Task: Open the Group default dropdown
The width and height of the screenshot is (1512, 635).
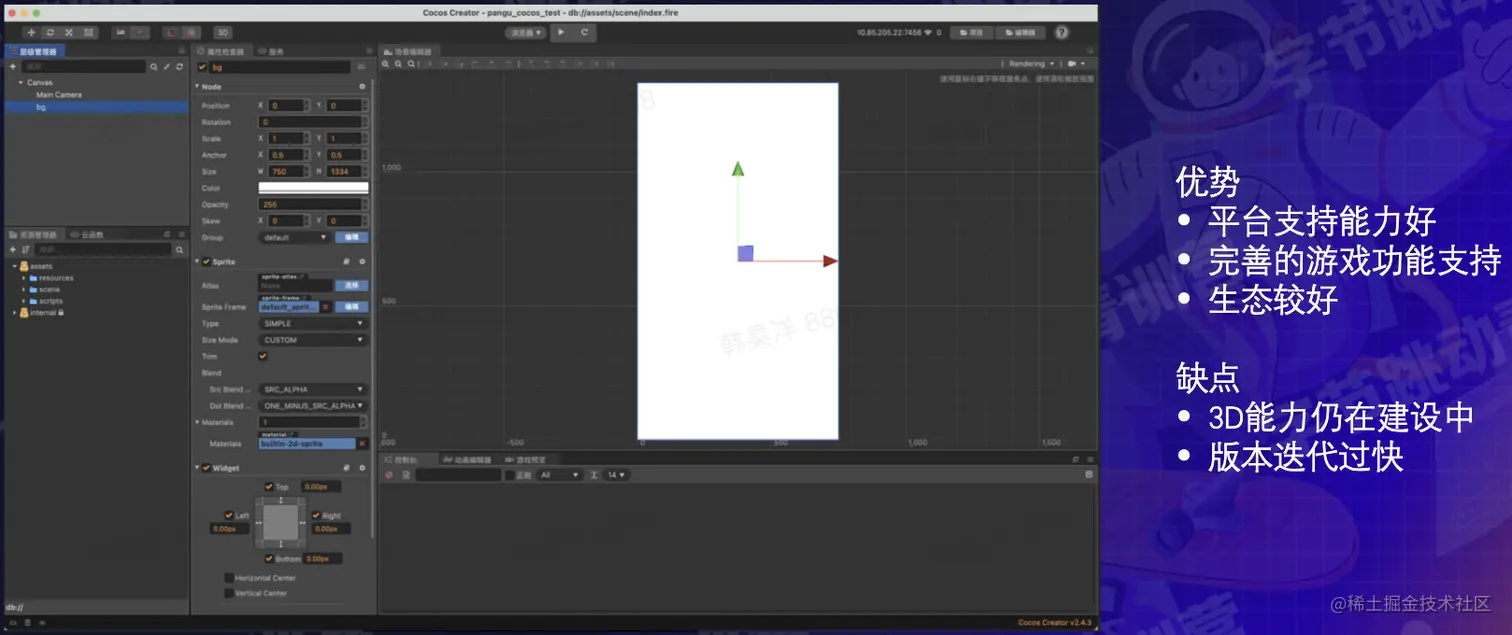Action: (x=294, y=238)
